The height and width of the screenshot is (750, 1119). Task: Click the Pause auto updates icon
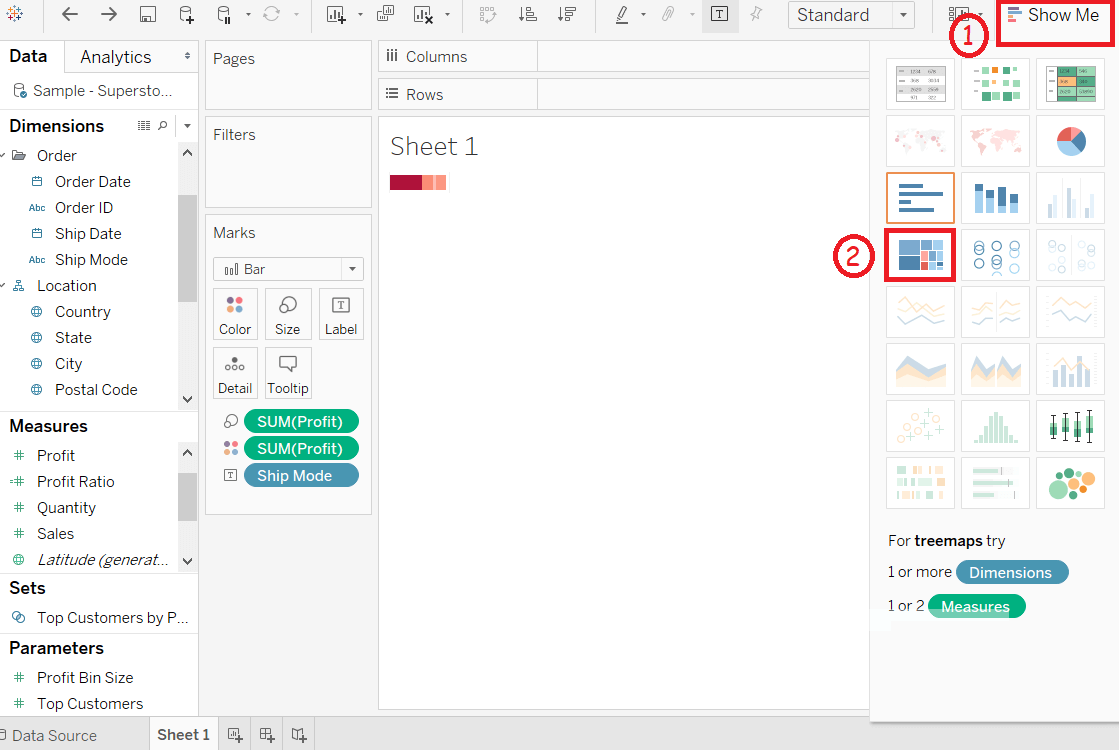224,14
